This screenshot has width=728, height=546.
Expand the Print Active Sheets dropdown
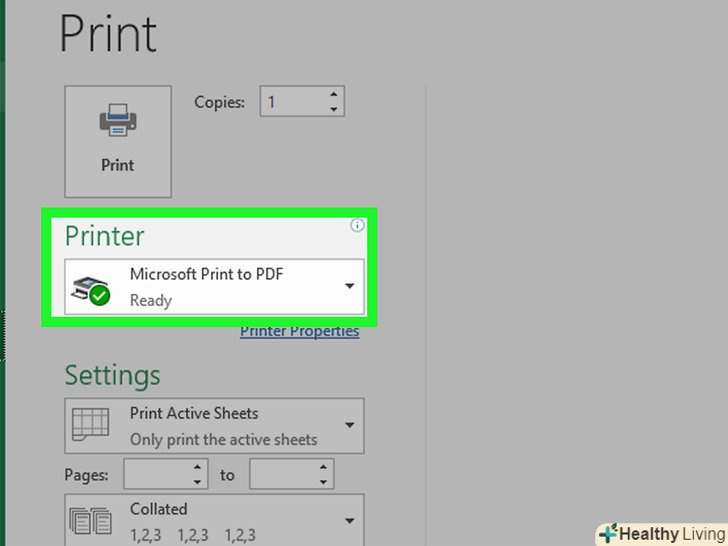tap(214, 426)
